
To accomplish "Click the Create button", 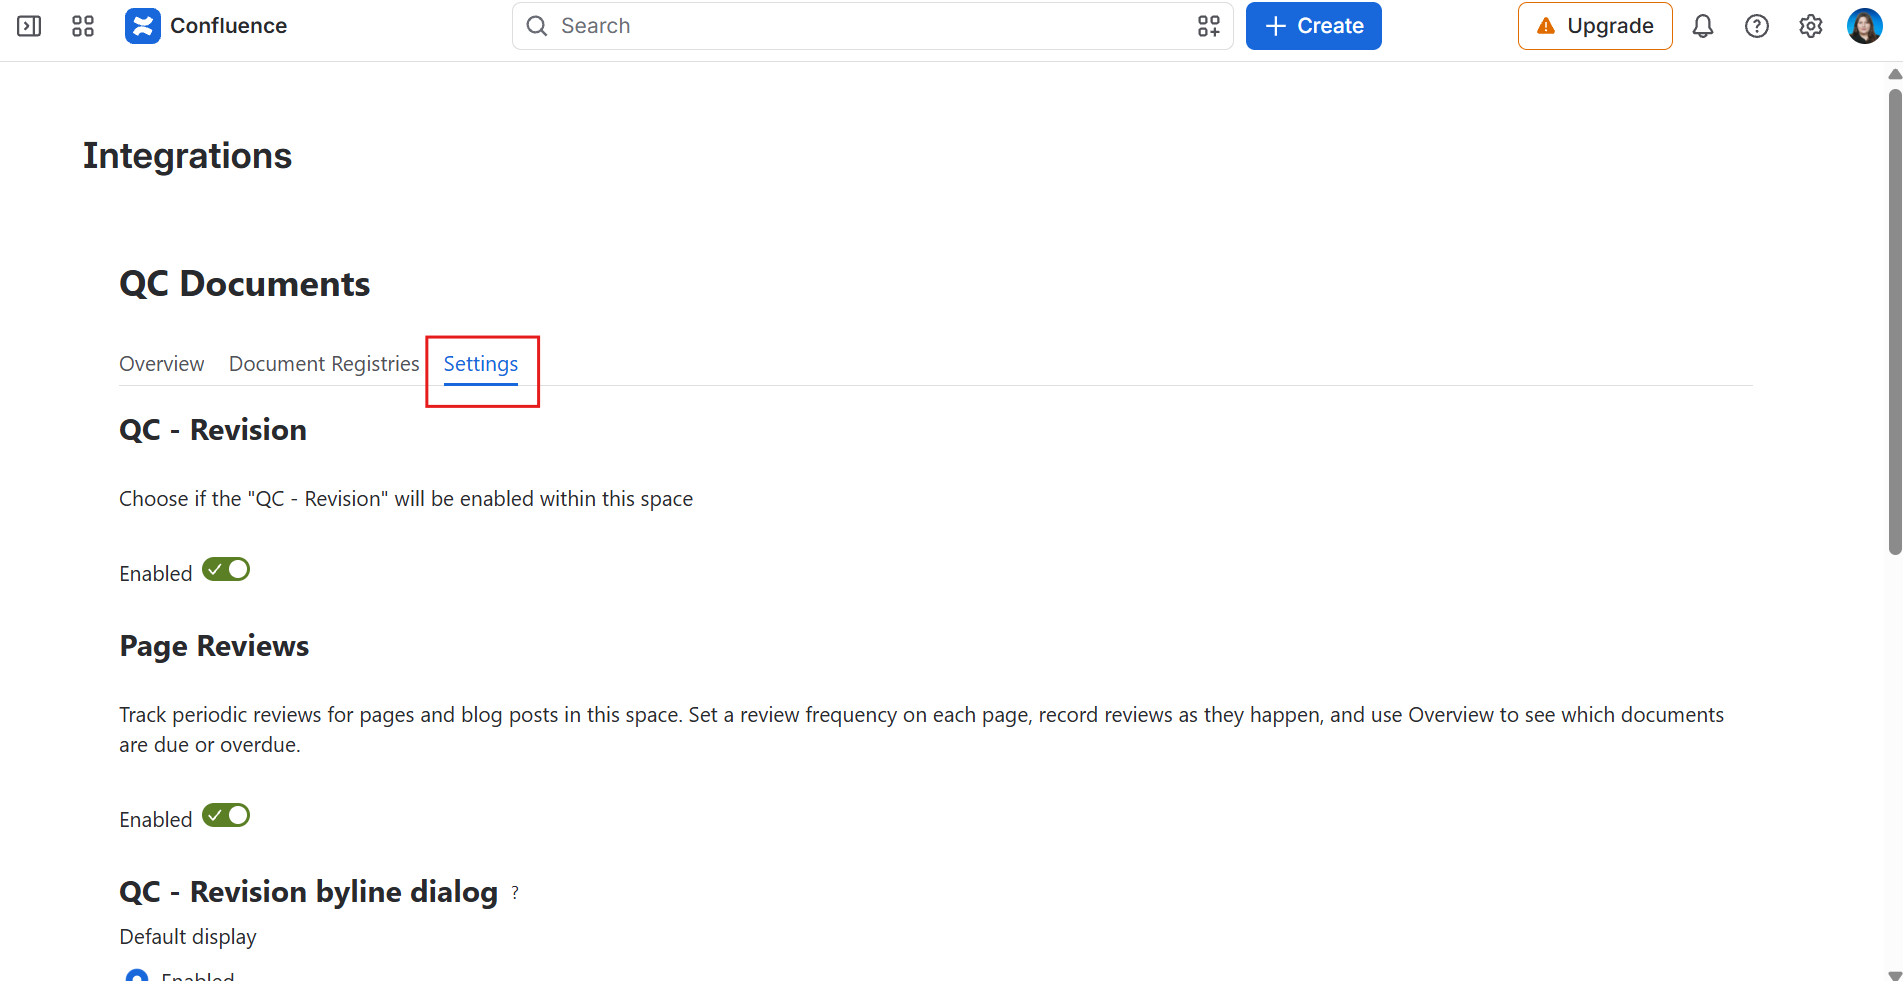I will pos(1314,26).
